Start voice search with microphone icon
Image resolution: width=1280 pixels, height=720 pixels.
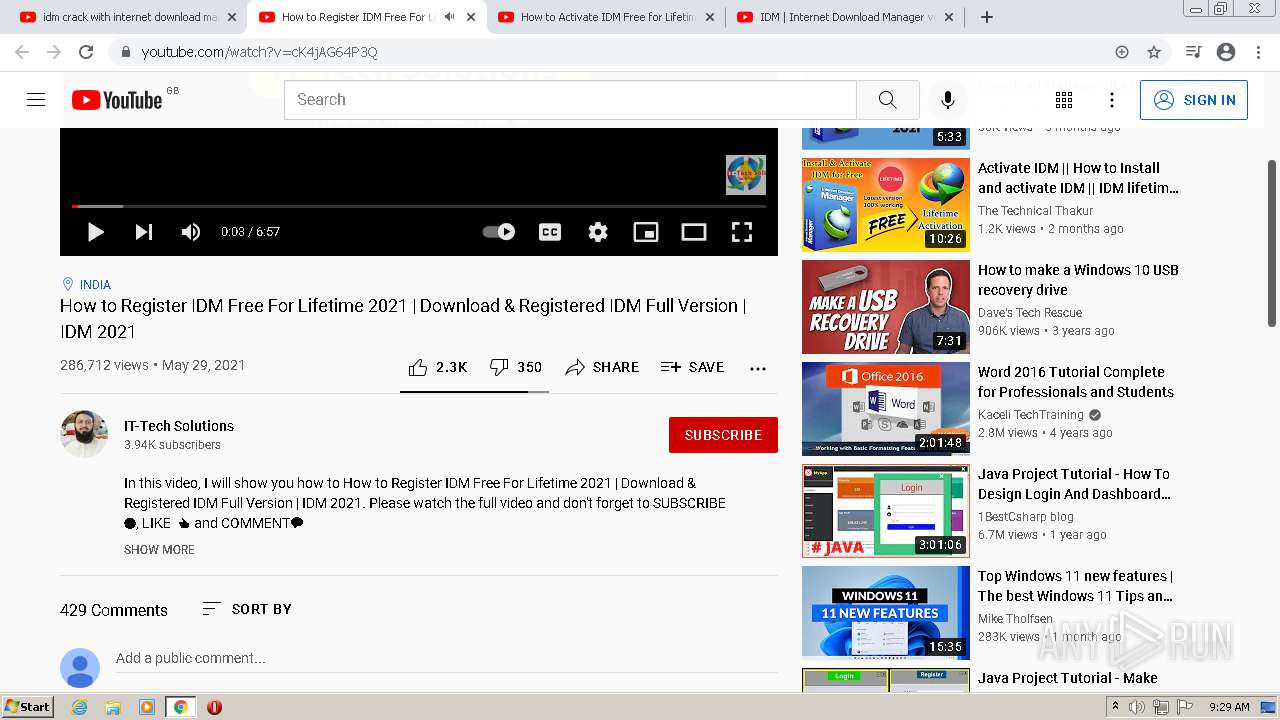(948, 100)
